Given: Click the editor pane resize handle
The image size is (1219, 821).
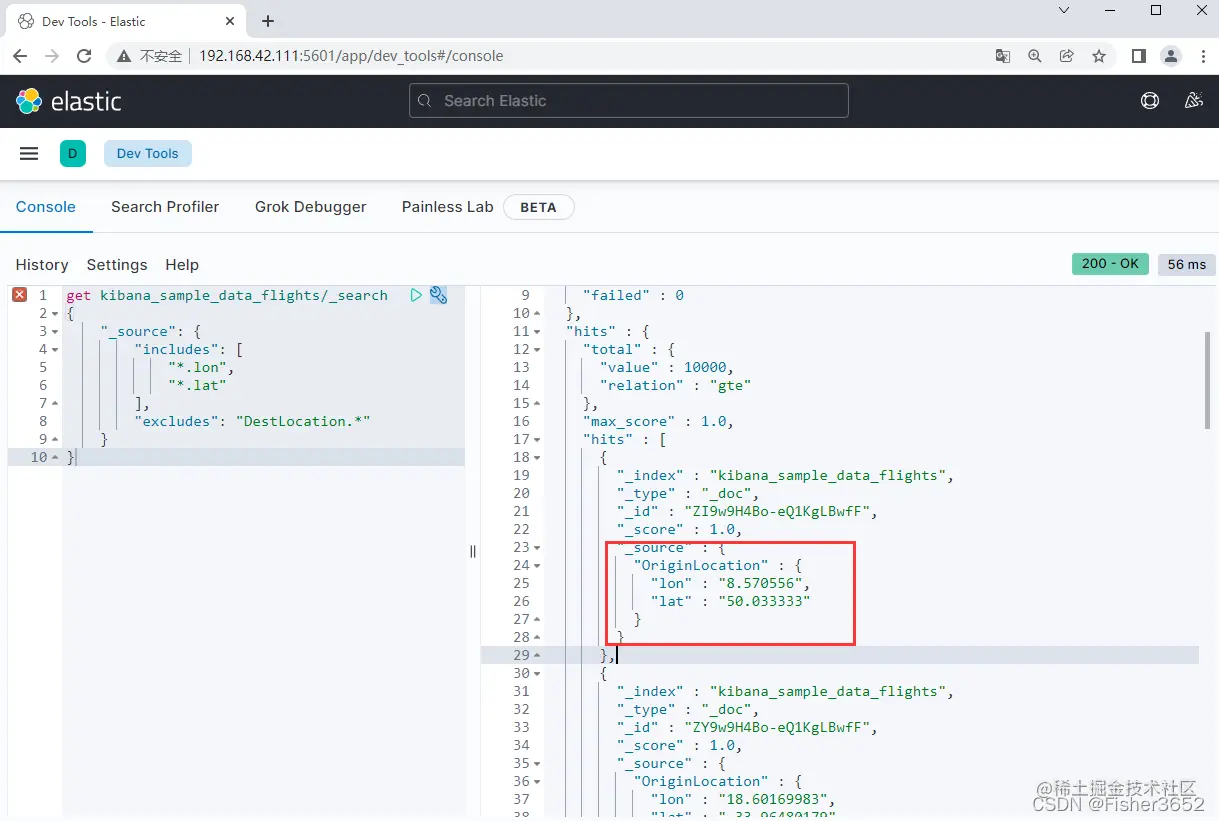Looking at the screenshot, I should (473, 551).
